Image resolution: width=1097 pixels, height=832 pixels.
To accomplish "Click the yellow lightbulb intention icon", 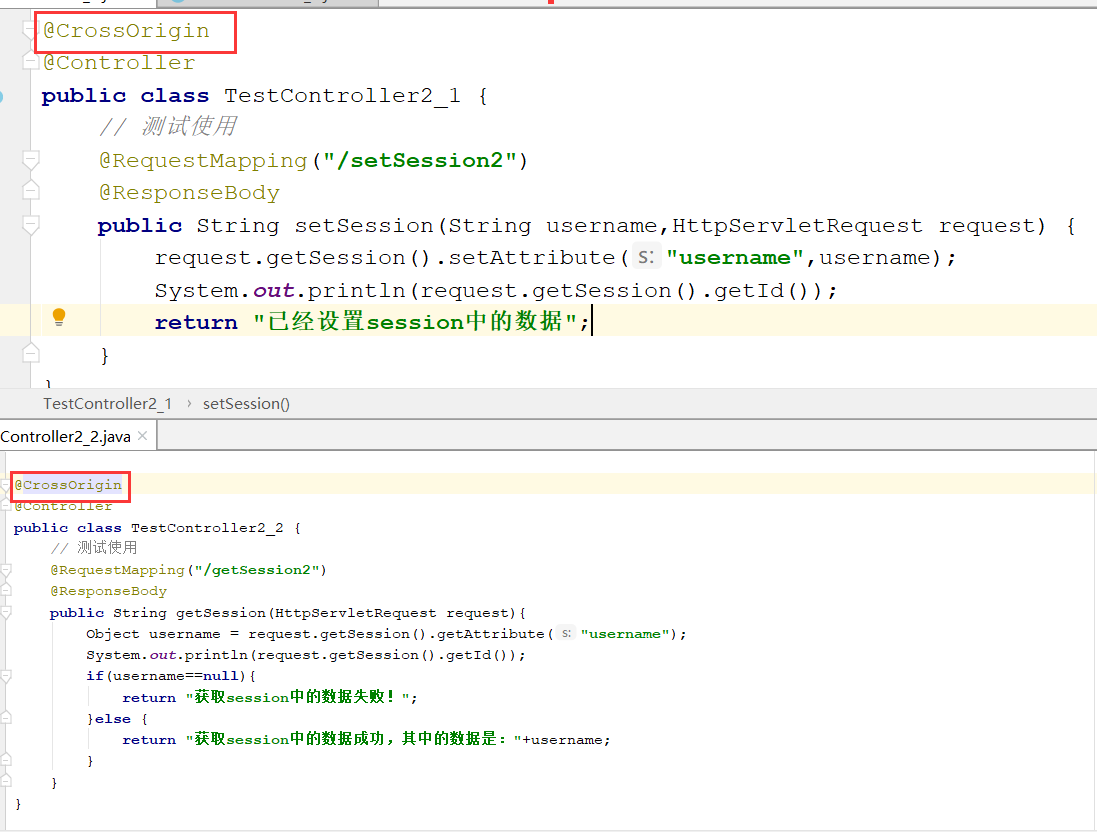I will 59,317.
